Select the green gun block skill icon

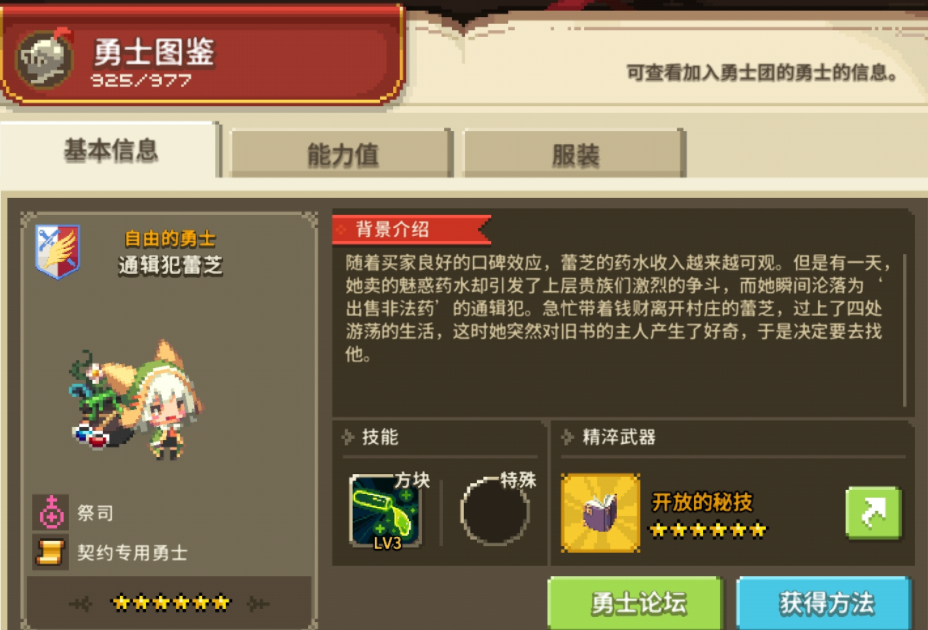pyautogui.click(x=386, y=512)
